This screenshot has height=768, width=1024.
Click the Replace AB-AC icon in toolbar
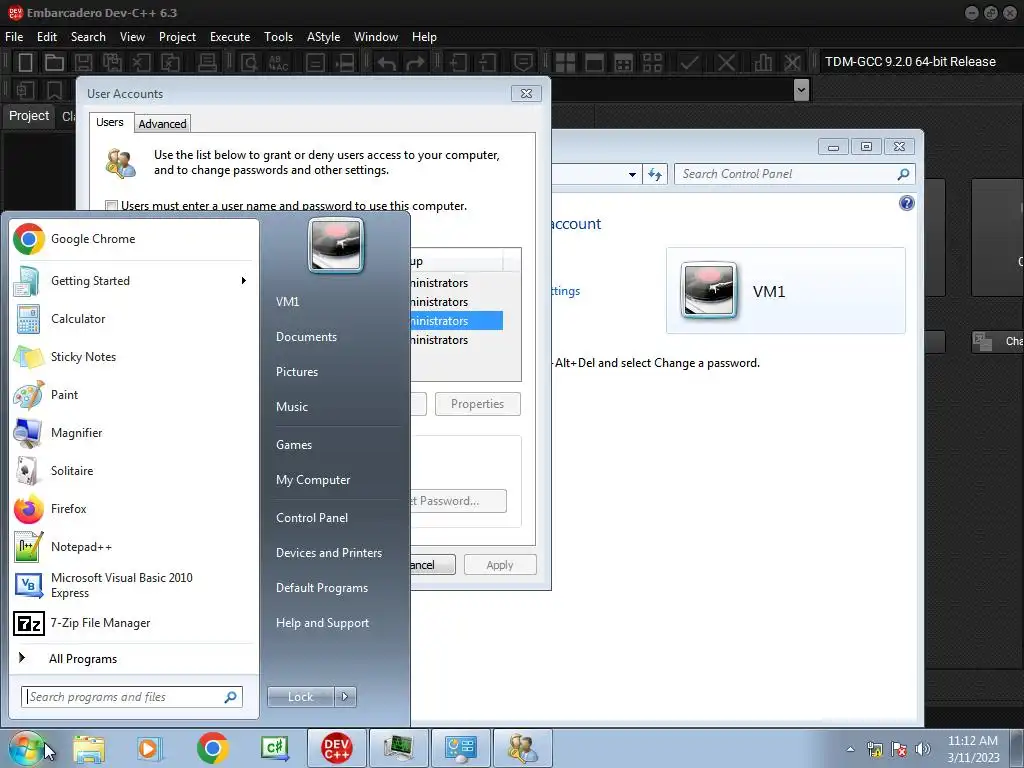point(278,63)
